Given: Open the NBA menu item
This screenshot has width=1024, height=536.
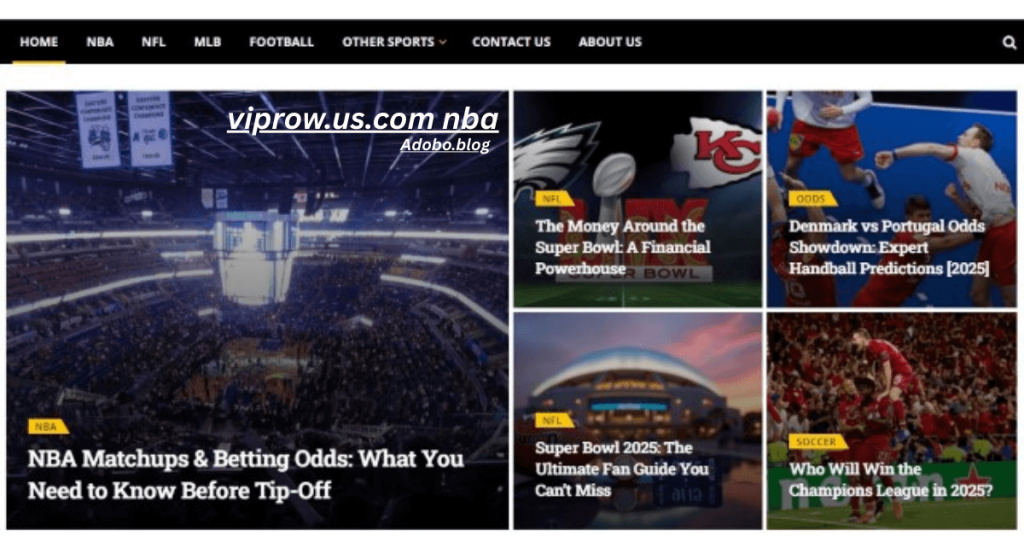Looking at the screenshot, I should [100, 42].
